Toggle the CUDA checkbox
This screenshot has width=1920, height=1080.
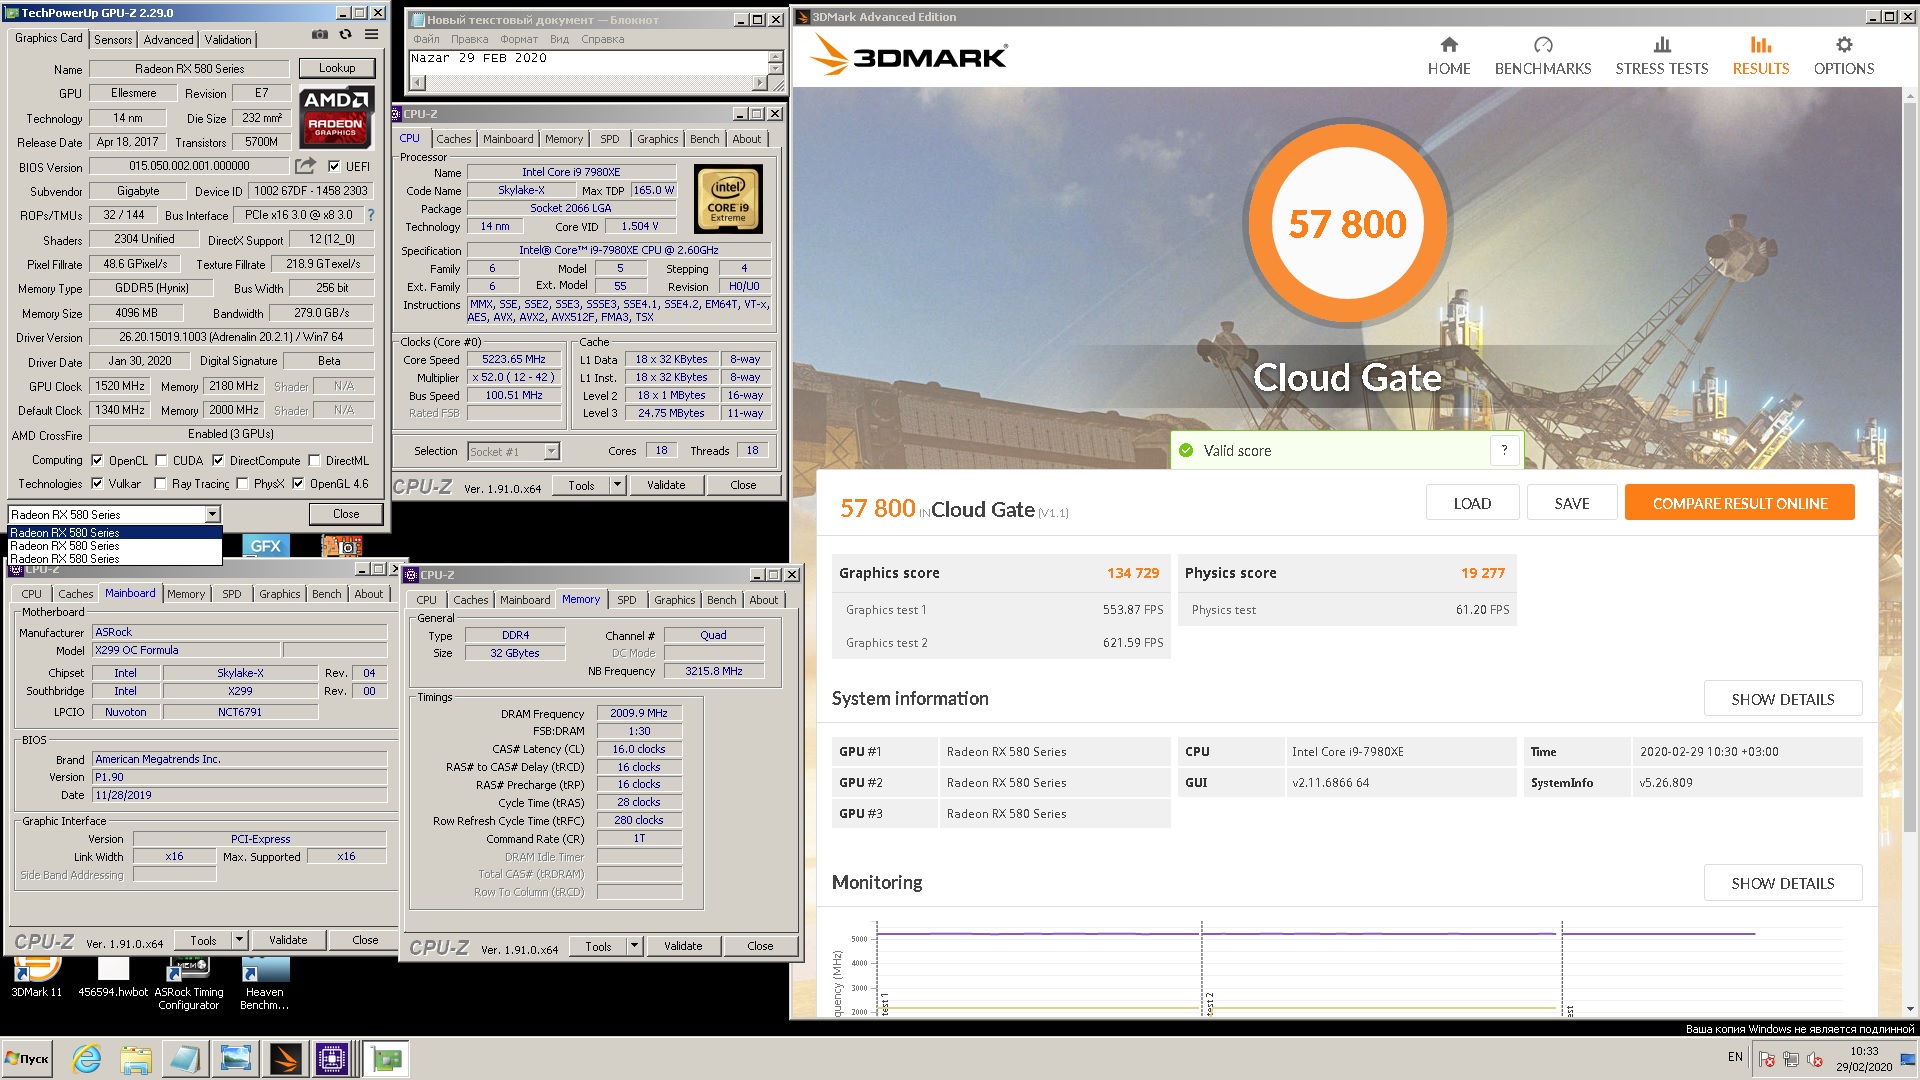point(161,461)
